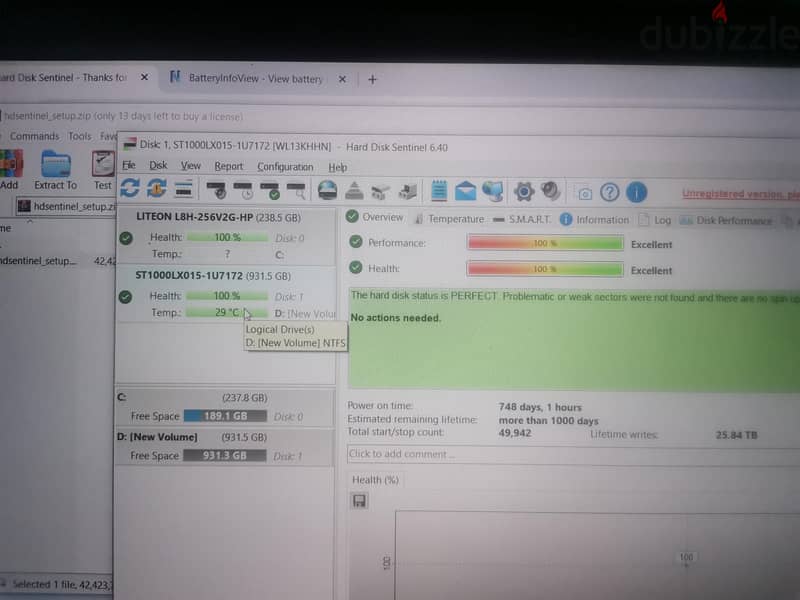
Task: Click the pyramid-shaped toolbar icon
Action: point(354,191)
